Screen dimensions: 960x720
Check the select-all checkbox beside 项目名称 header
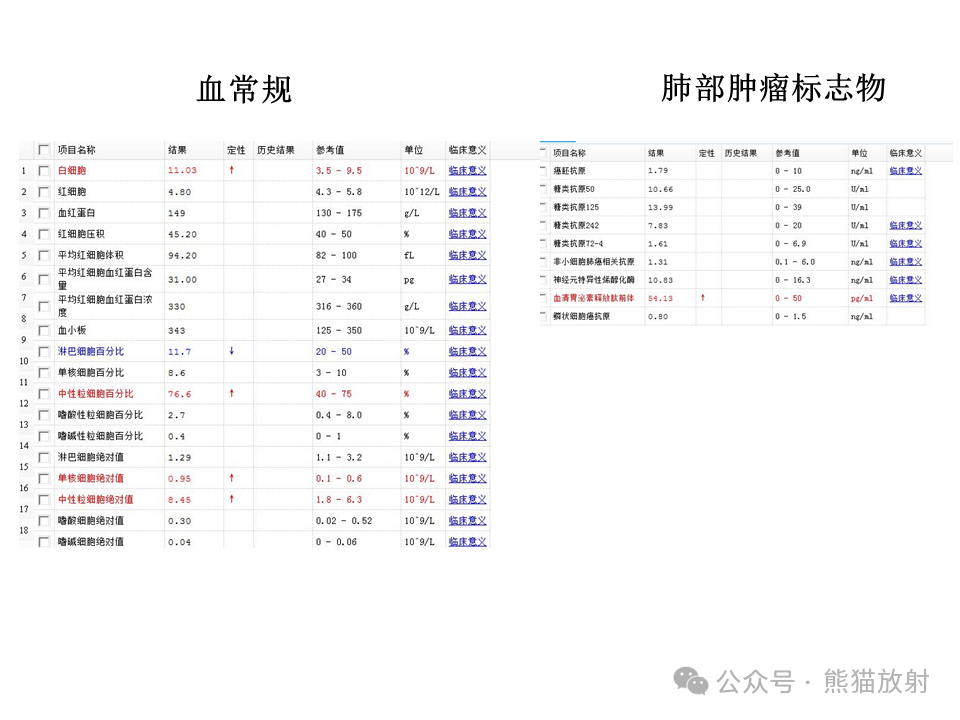click(43, 150)
